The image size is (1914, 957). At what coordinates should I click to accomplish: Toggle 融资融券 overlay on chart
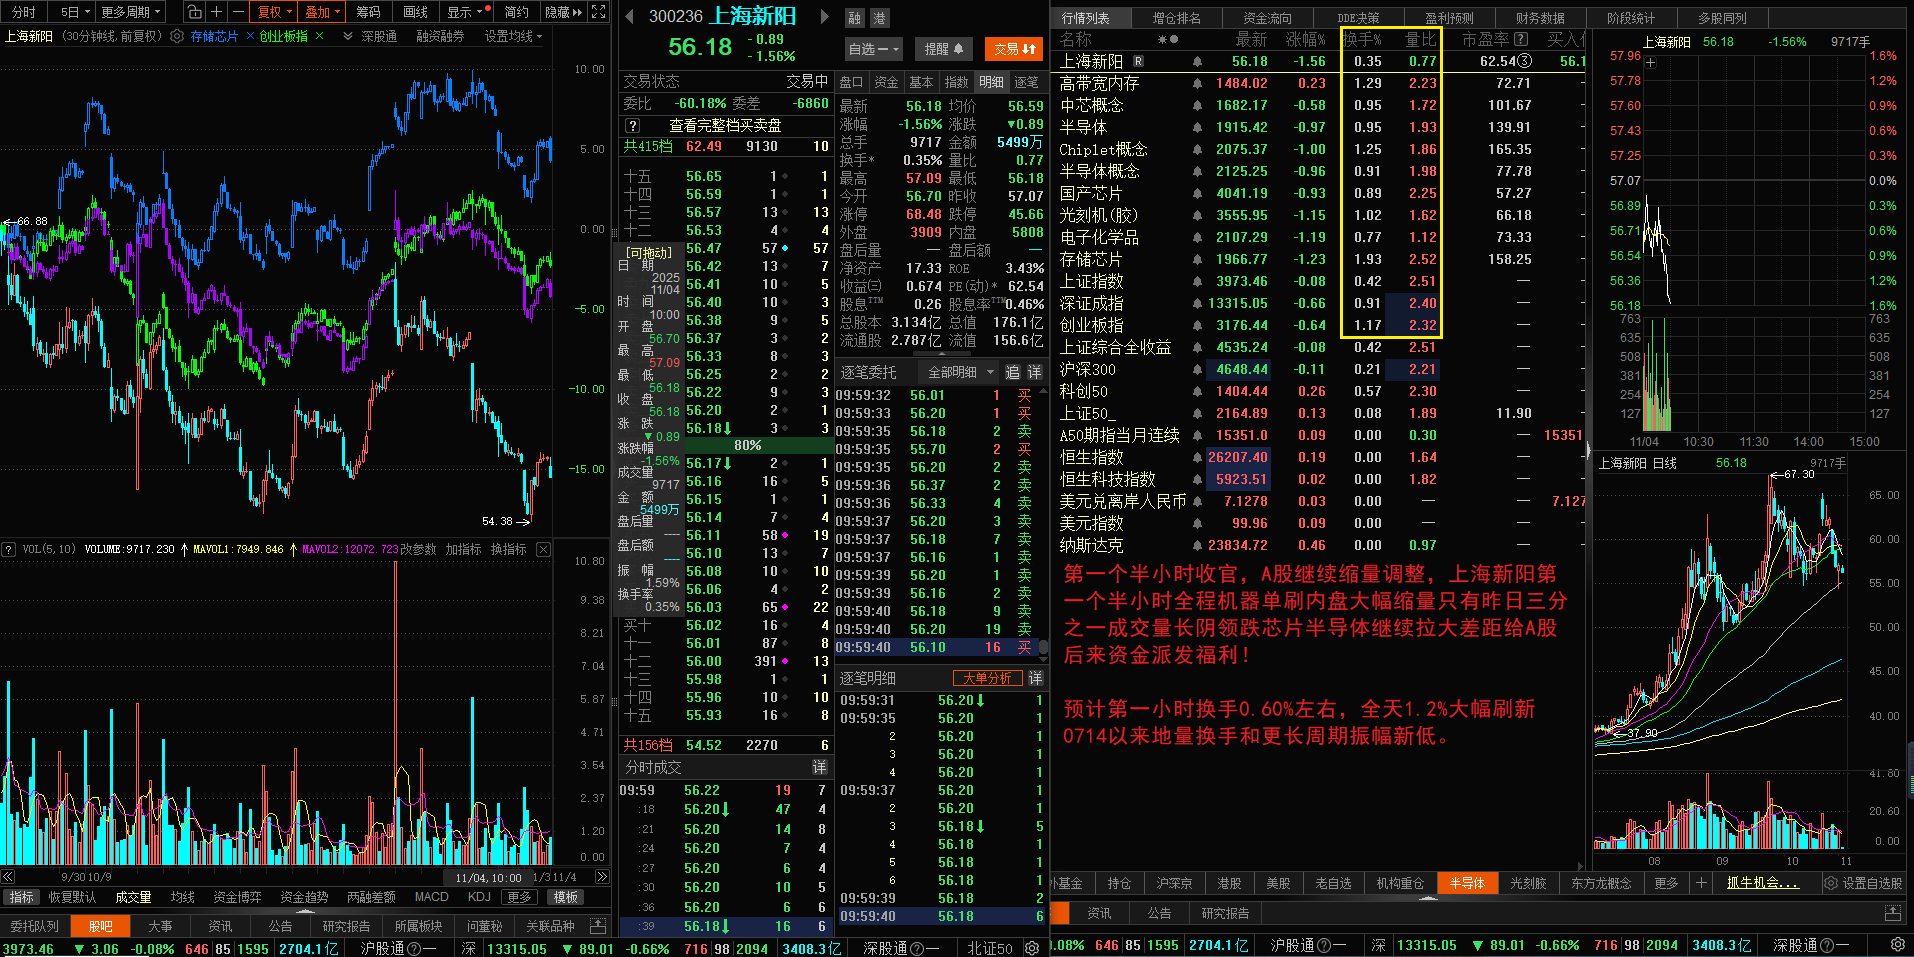(x=440, y=36)
